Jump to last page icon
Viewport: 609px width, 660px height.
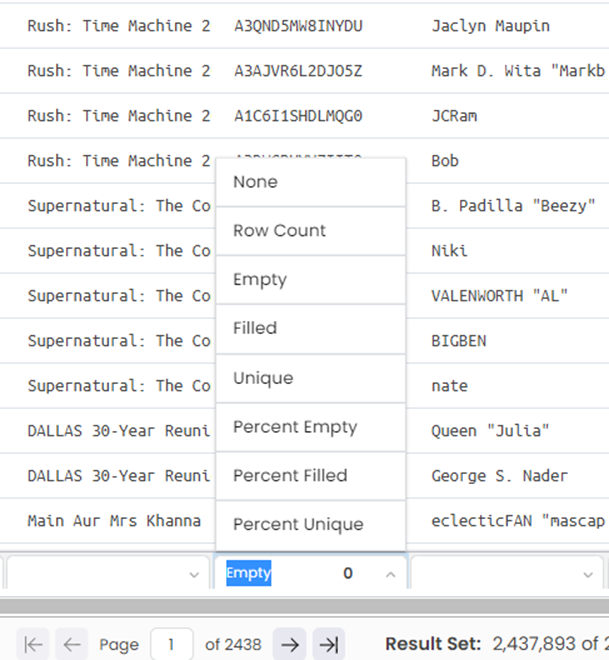point(329,644)
